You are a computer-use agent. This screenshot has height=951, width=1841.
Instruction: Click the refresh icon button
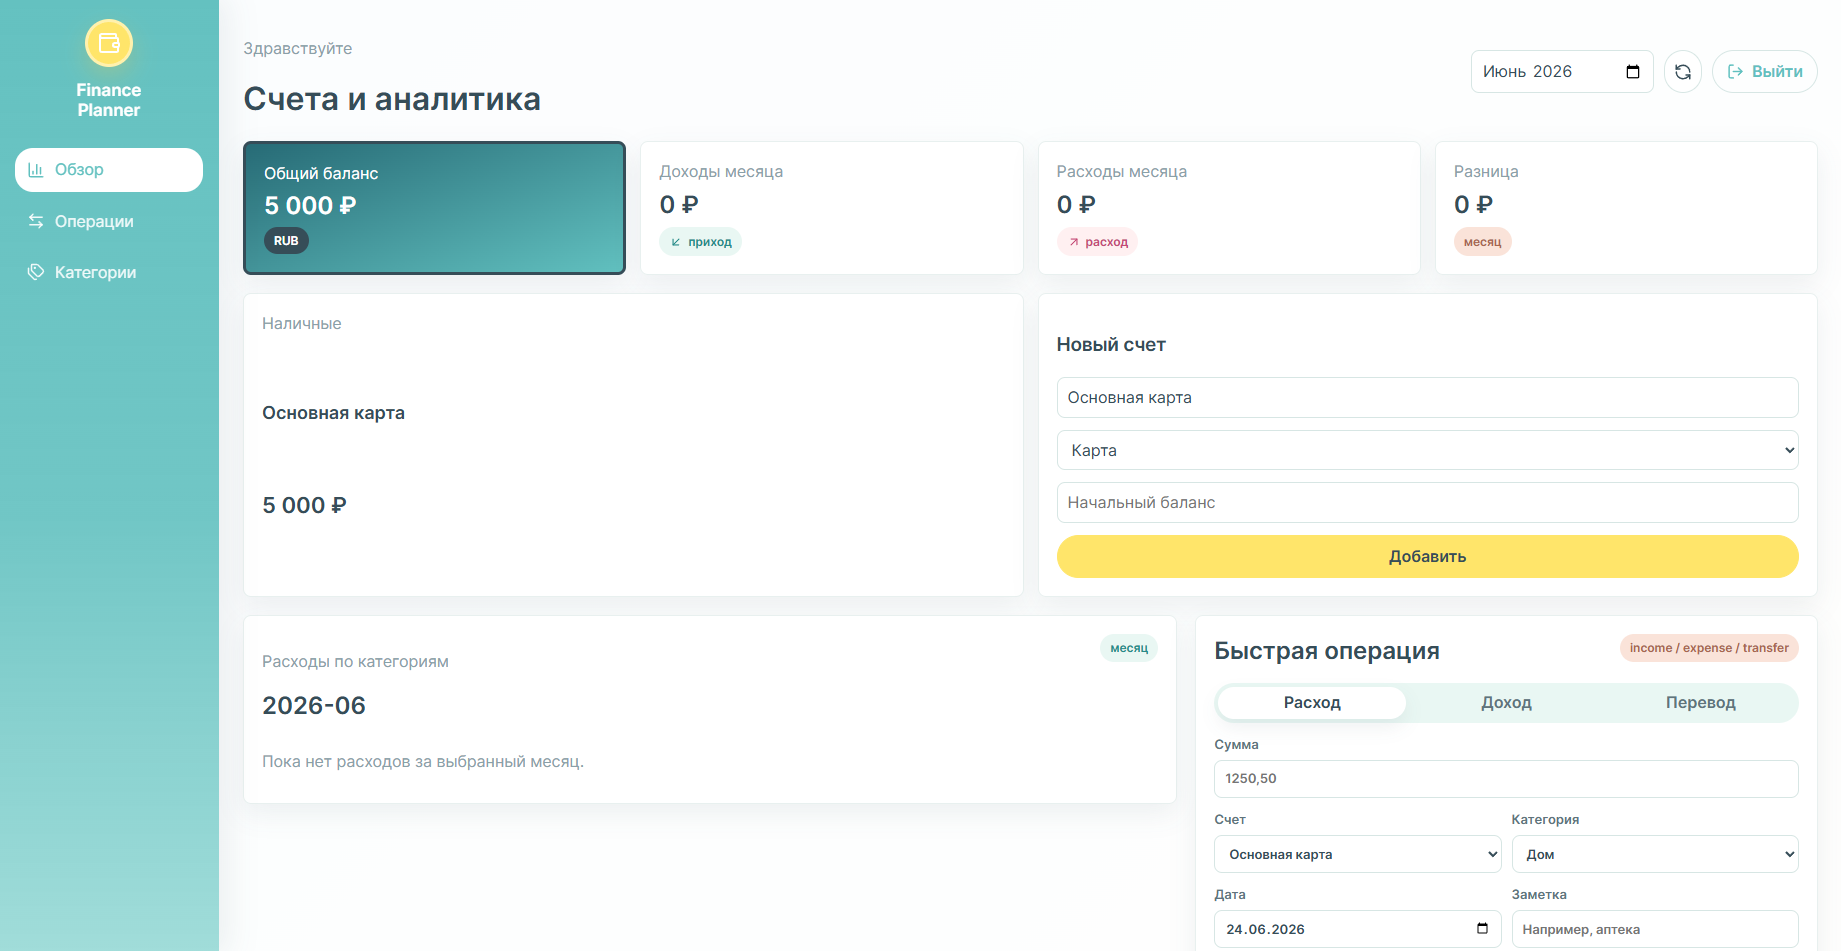(1683, 72)
